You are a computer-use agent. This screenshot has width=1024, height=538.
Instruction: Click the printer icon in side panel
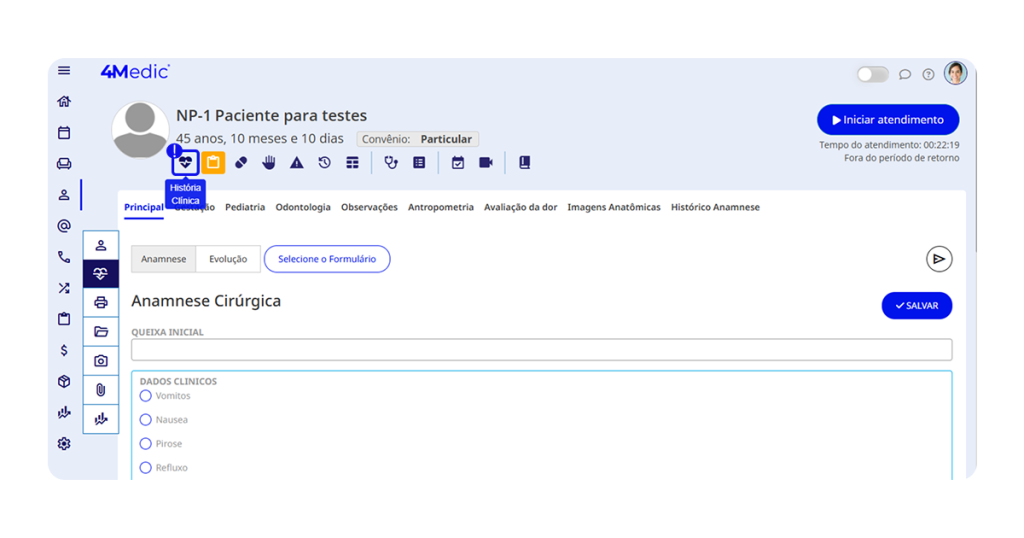101,302
